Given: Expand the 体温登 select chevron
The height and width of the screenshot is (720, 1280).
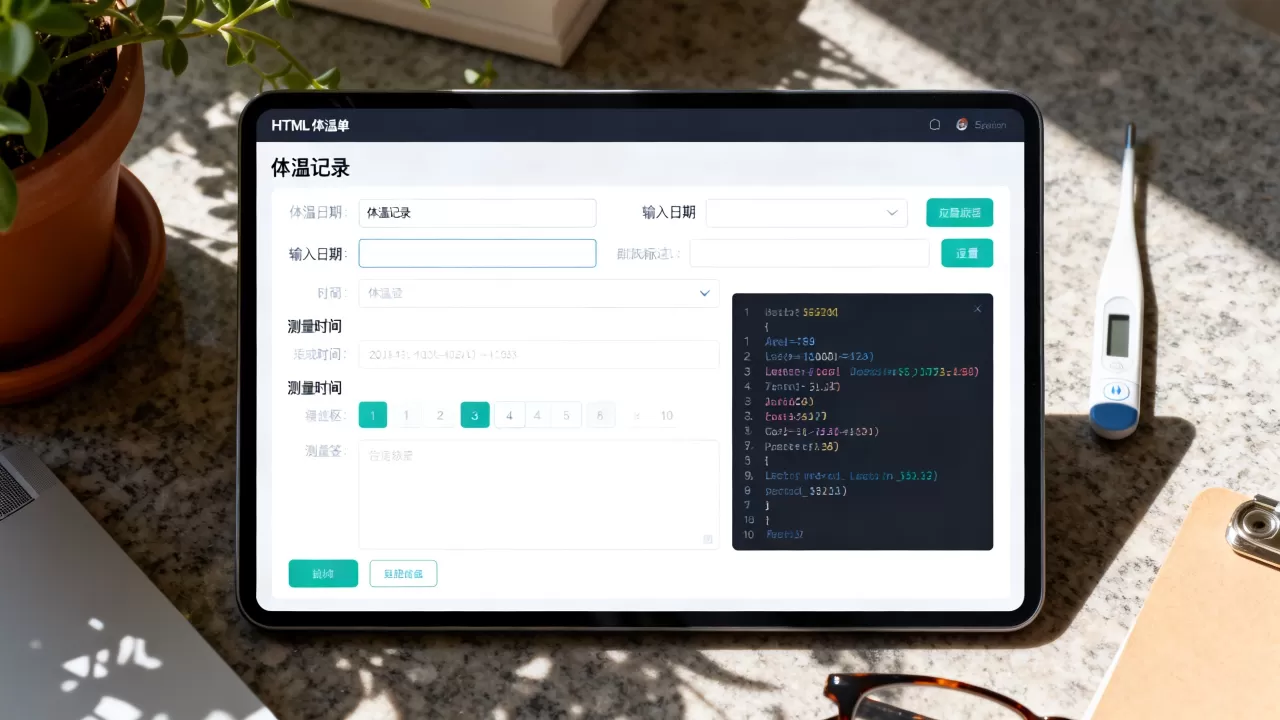Looking at the screenshot, I should pyautogui.click(x=704, y=293).
